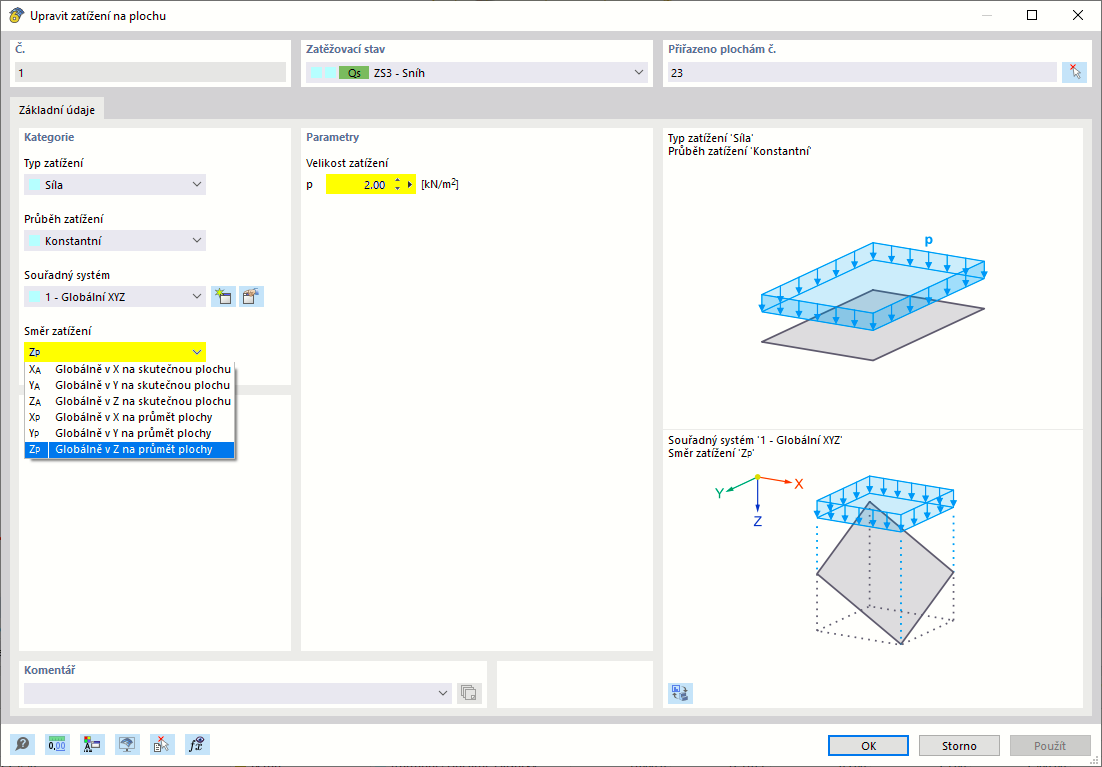
Task: Click the application icon in the title bar
Action: pyautogui.click(x=16, y=15)
